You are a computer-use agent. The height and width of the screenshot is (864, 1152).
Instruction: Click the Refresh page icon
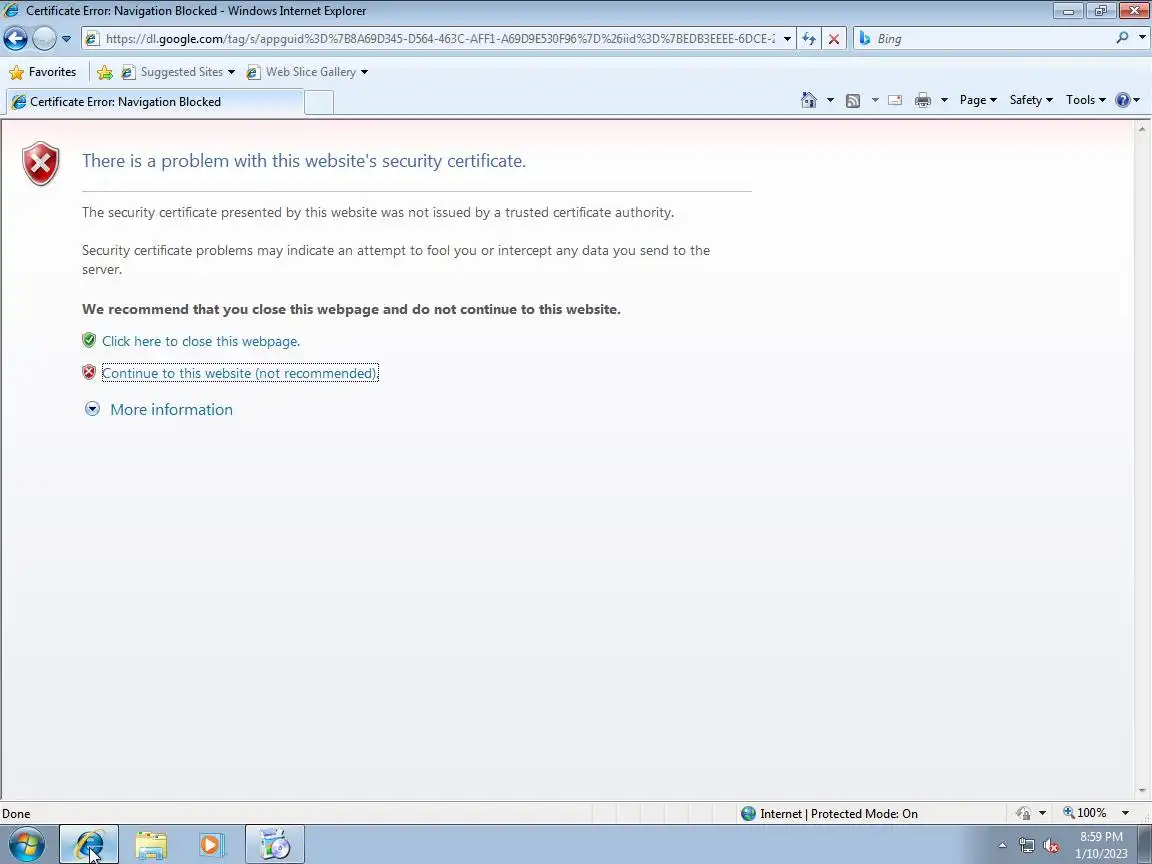point(809,39)
